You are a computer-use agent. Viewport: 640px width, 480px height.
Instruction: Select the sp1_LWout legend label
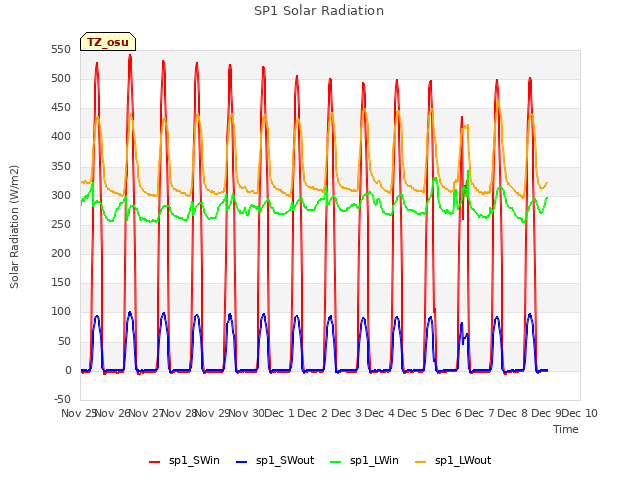(463, 460)
